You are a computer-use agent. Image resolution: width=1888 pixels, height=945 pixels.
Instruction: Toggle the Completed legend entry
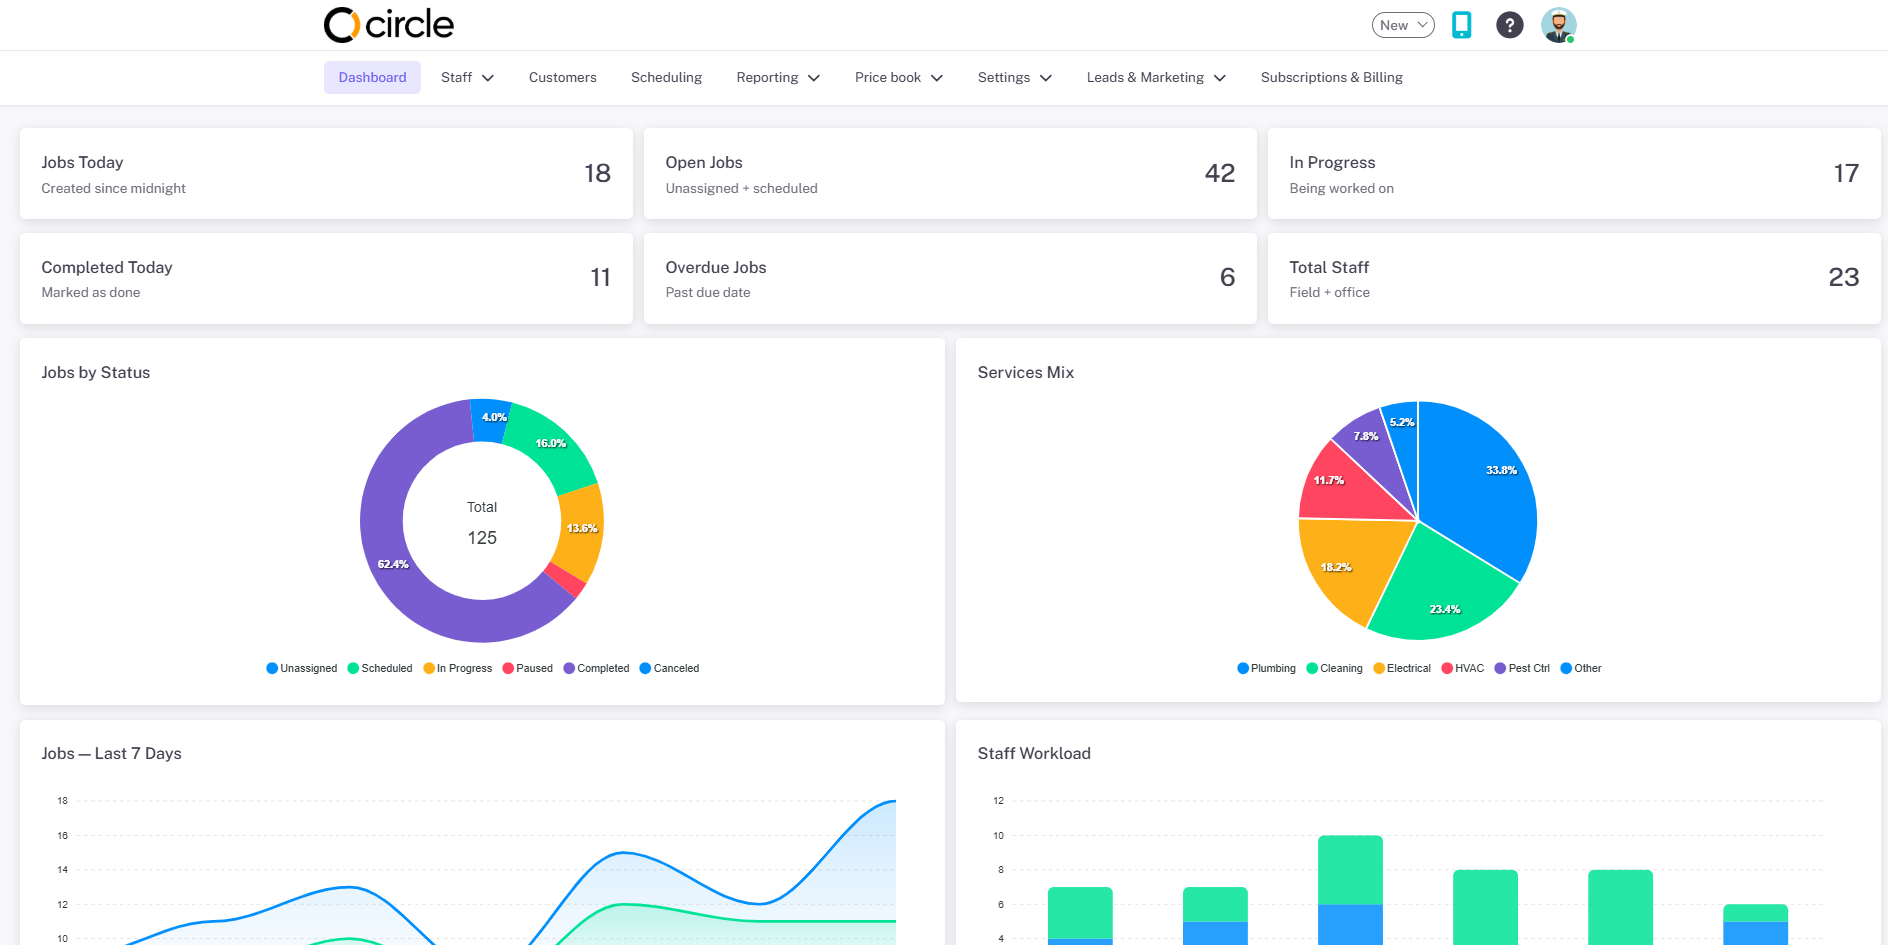click(597, 668)
